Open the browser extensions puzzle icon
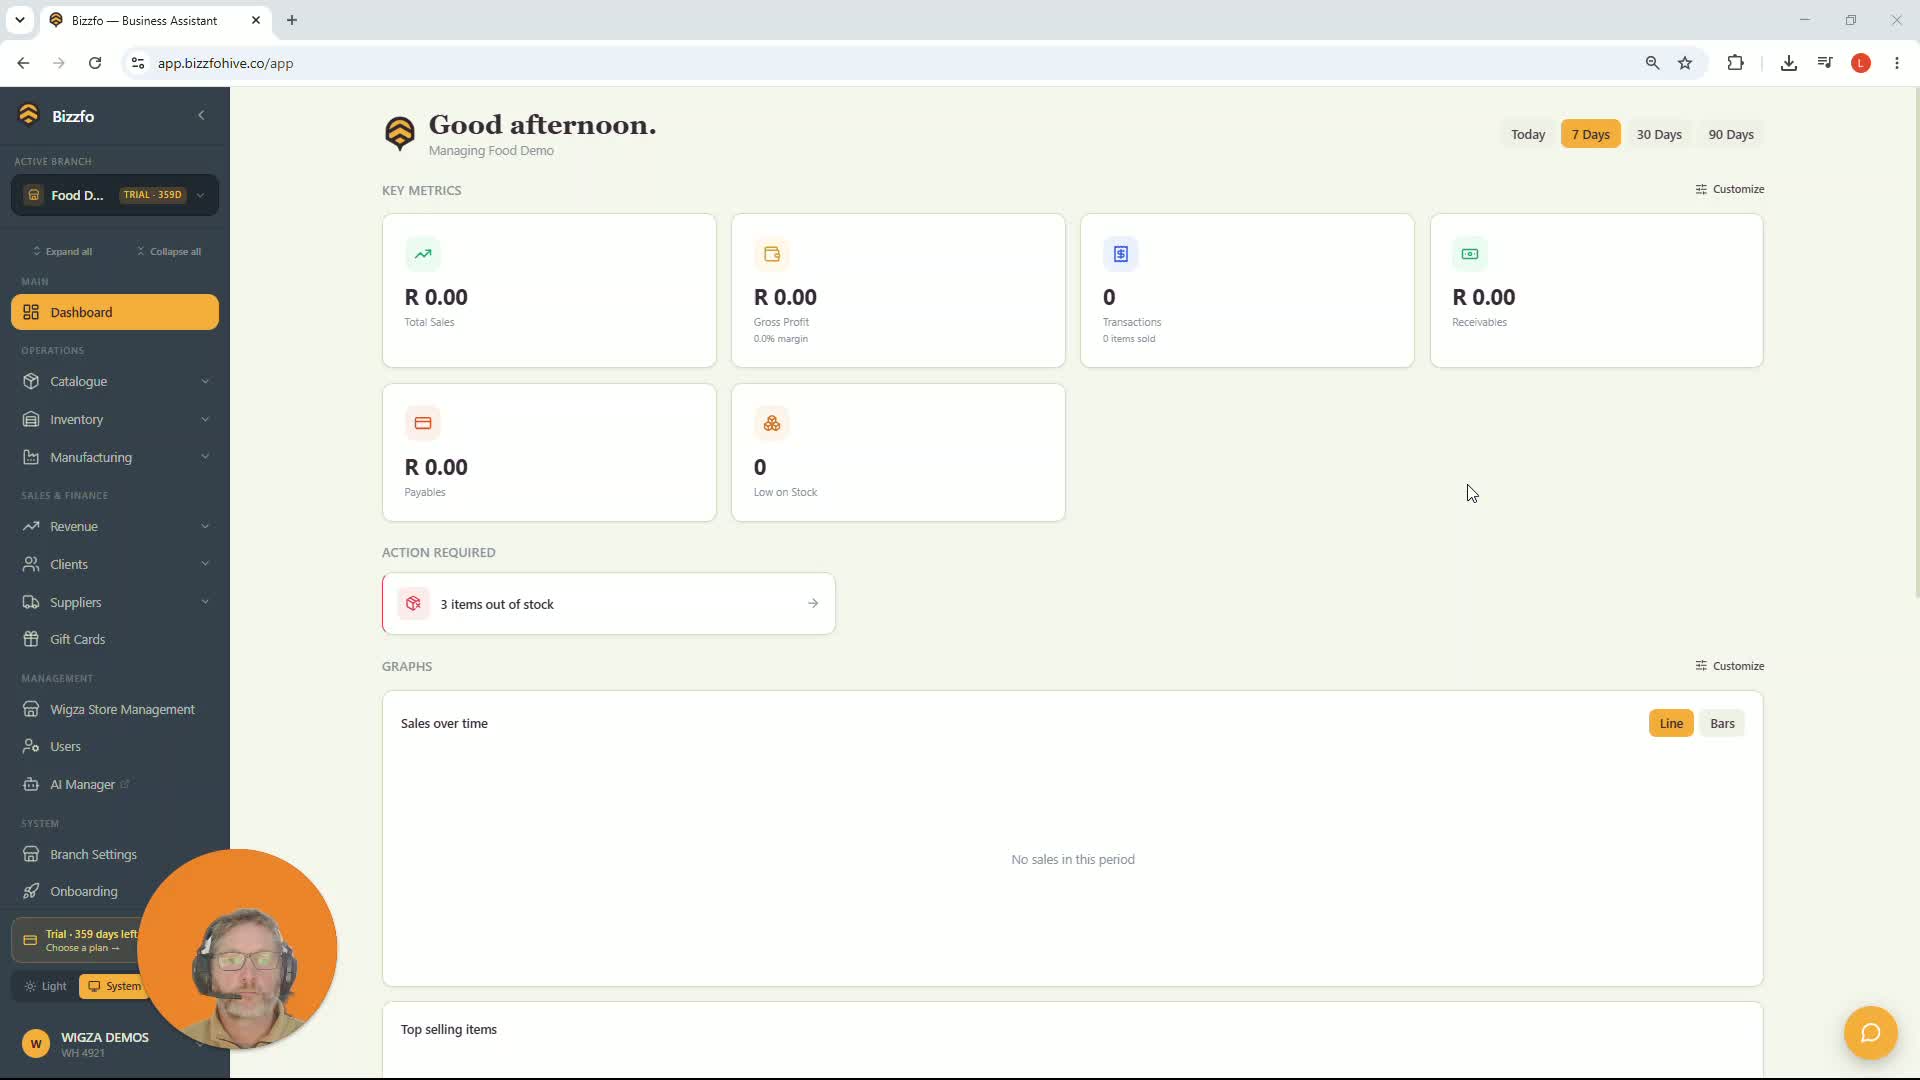 pyautogui.click(x=1735, y=63)
